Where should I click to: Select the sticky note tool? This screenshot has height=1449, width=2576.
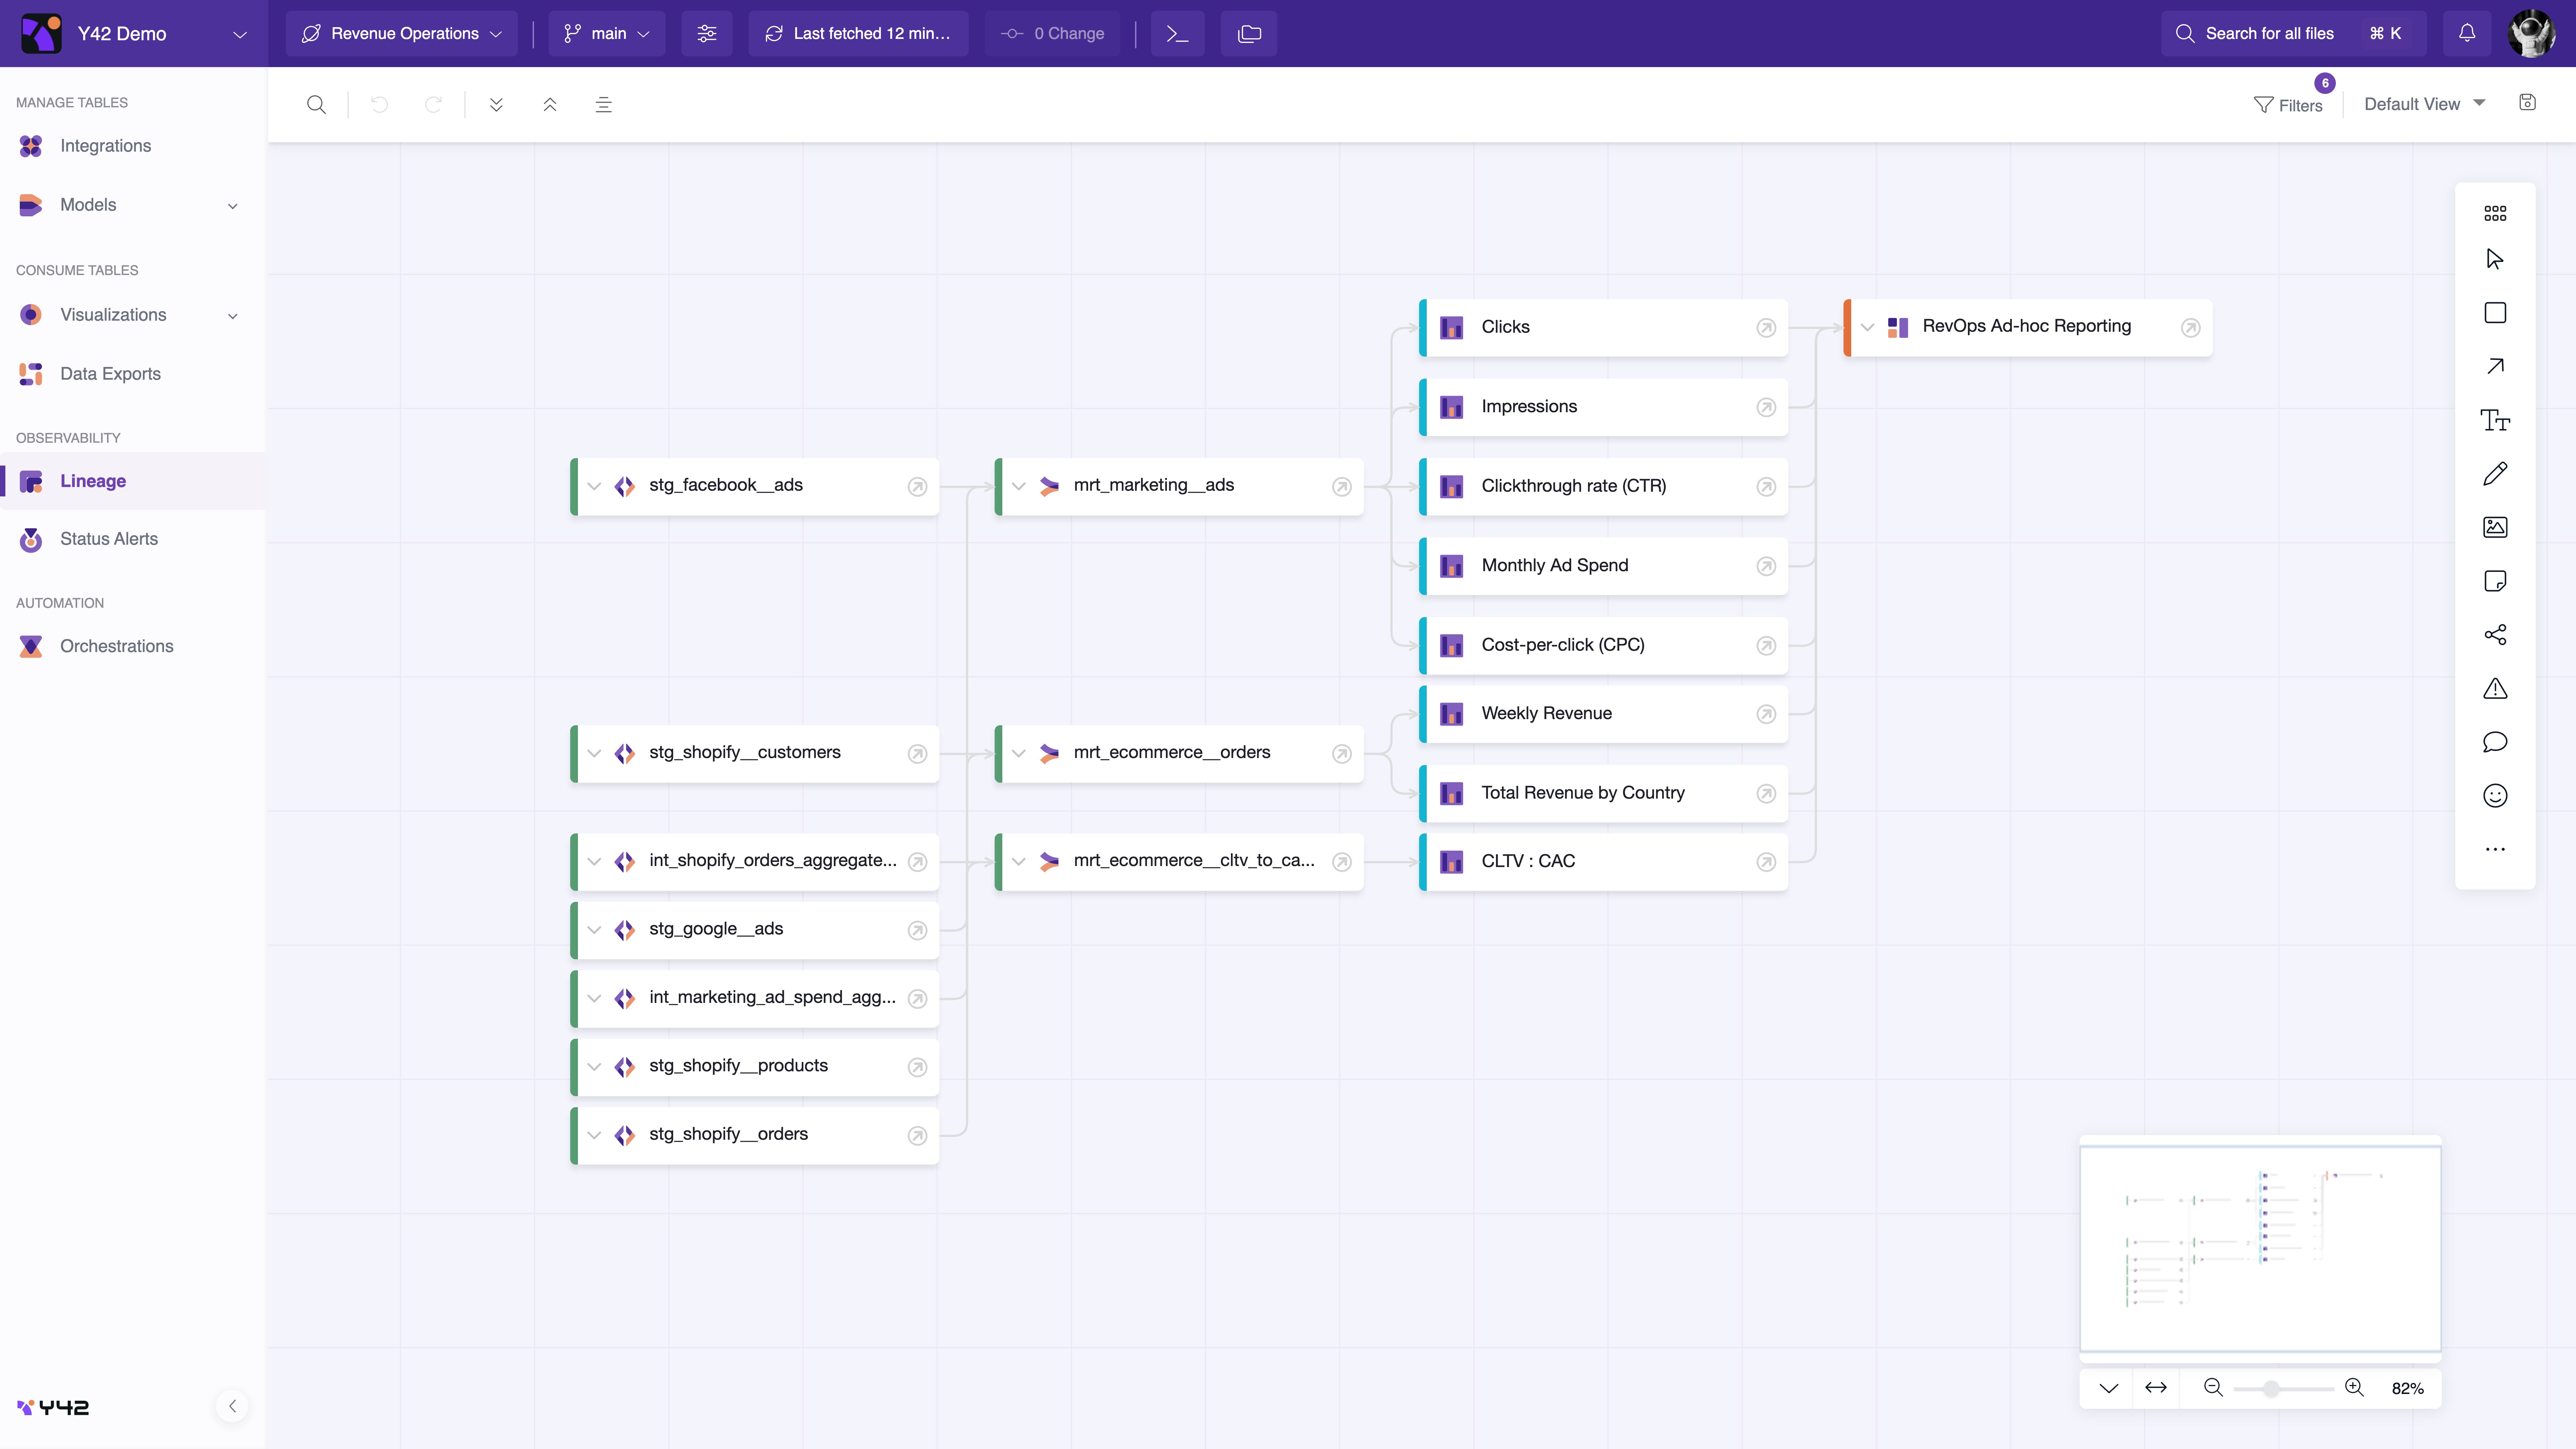pyautogui.click(x=2495, y=581)
